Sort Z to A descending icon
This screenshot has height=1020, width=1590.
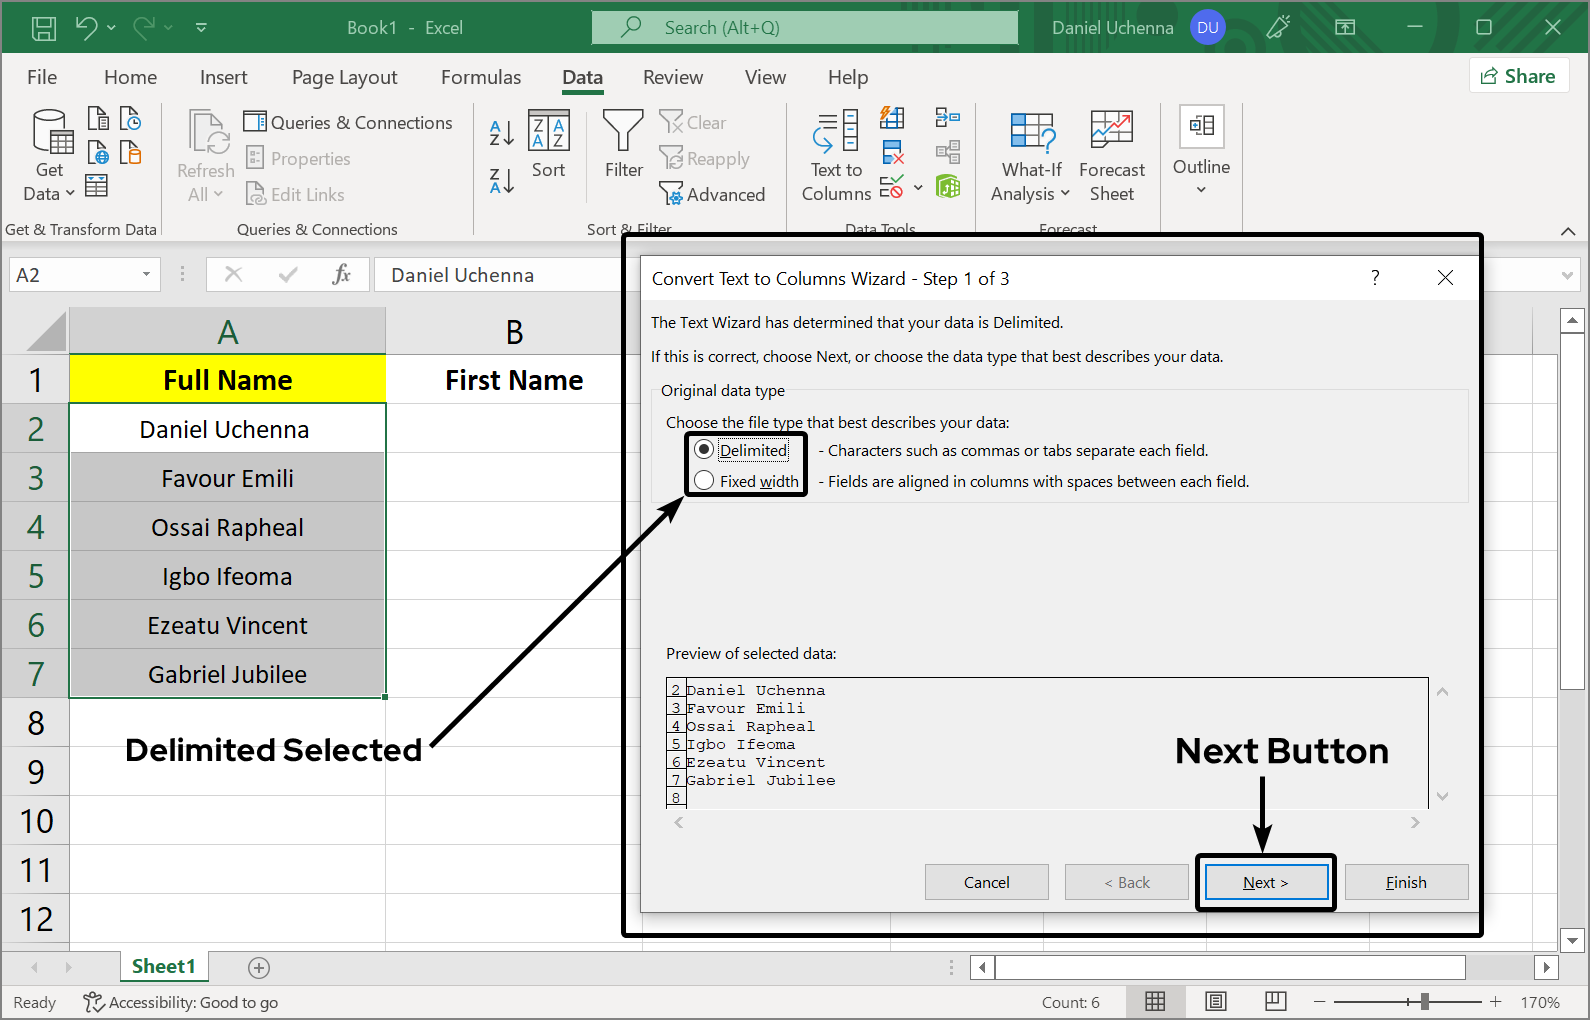[x=502, y=181]
